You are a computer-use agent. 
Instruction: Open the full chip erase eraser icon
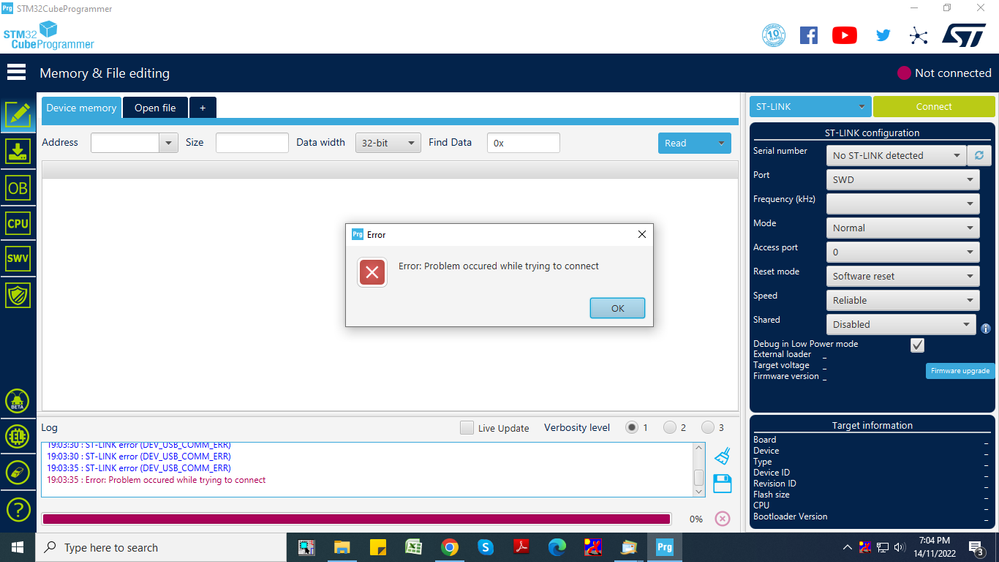(x=17, y=473)
